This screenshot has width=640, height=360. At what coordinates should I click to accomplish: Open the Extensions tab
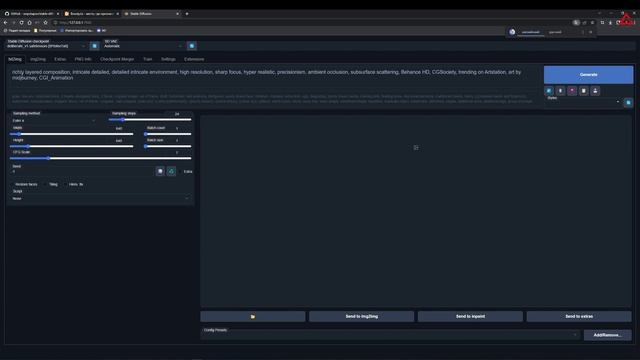pos(194,59)
